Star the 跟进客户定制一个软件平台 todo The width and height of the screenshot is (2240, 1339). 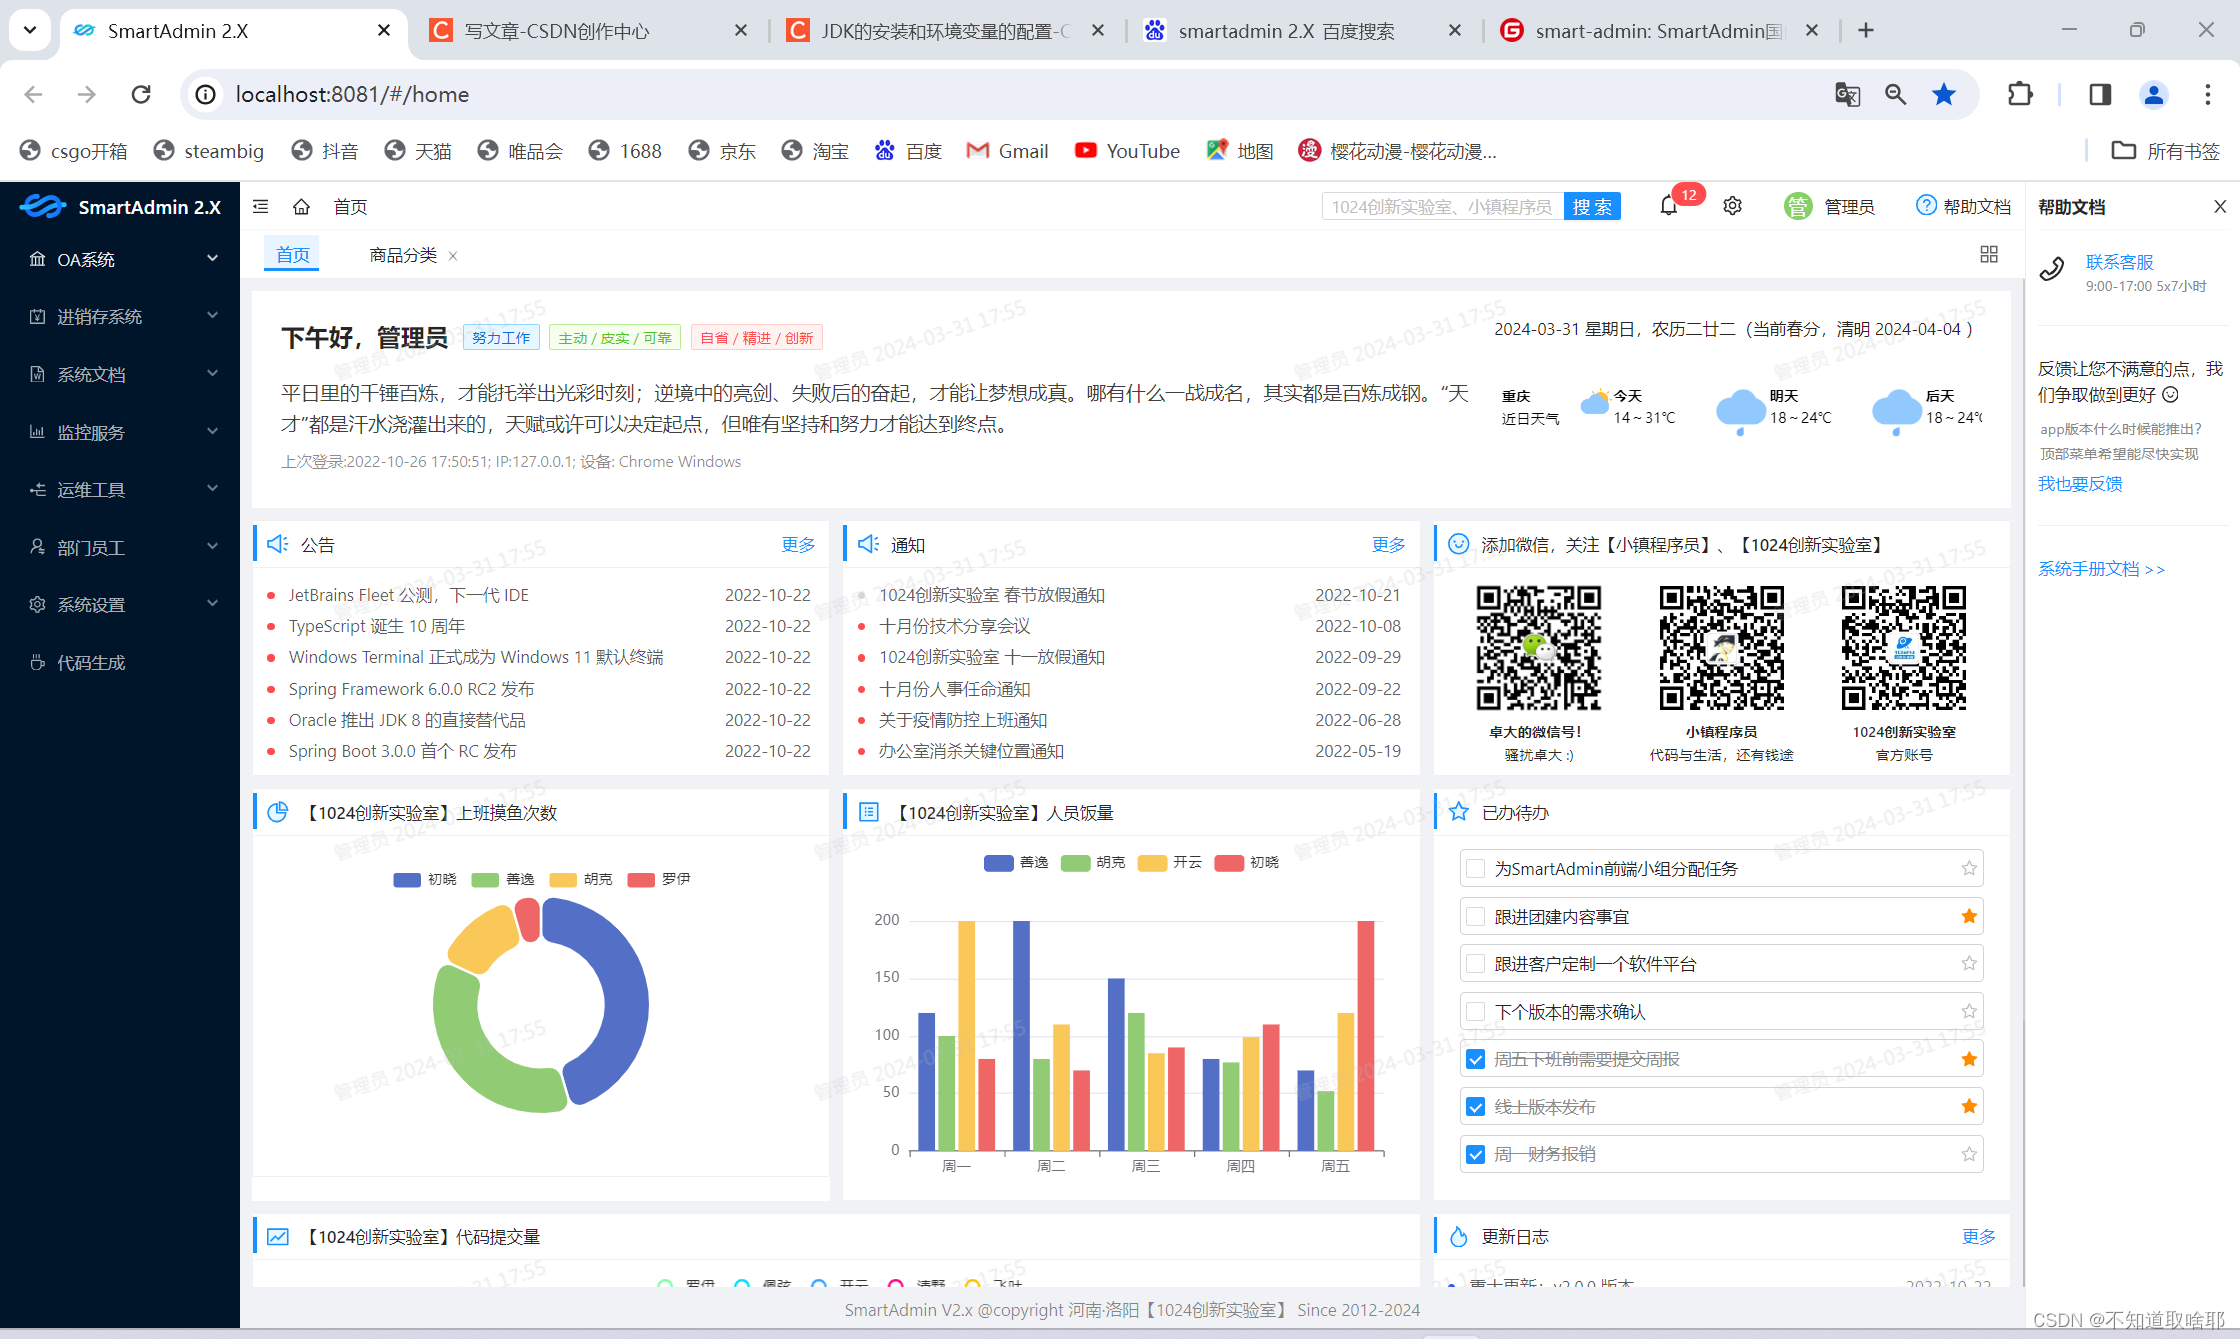tap(1969, 963)
